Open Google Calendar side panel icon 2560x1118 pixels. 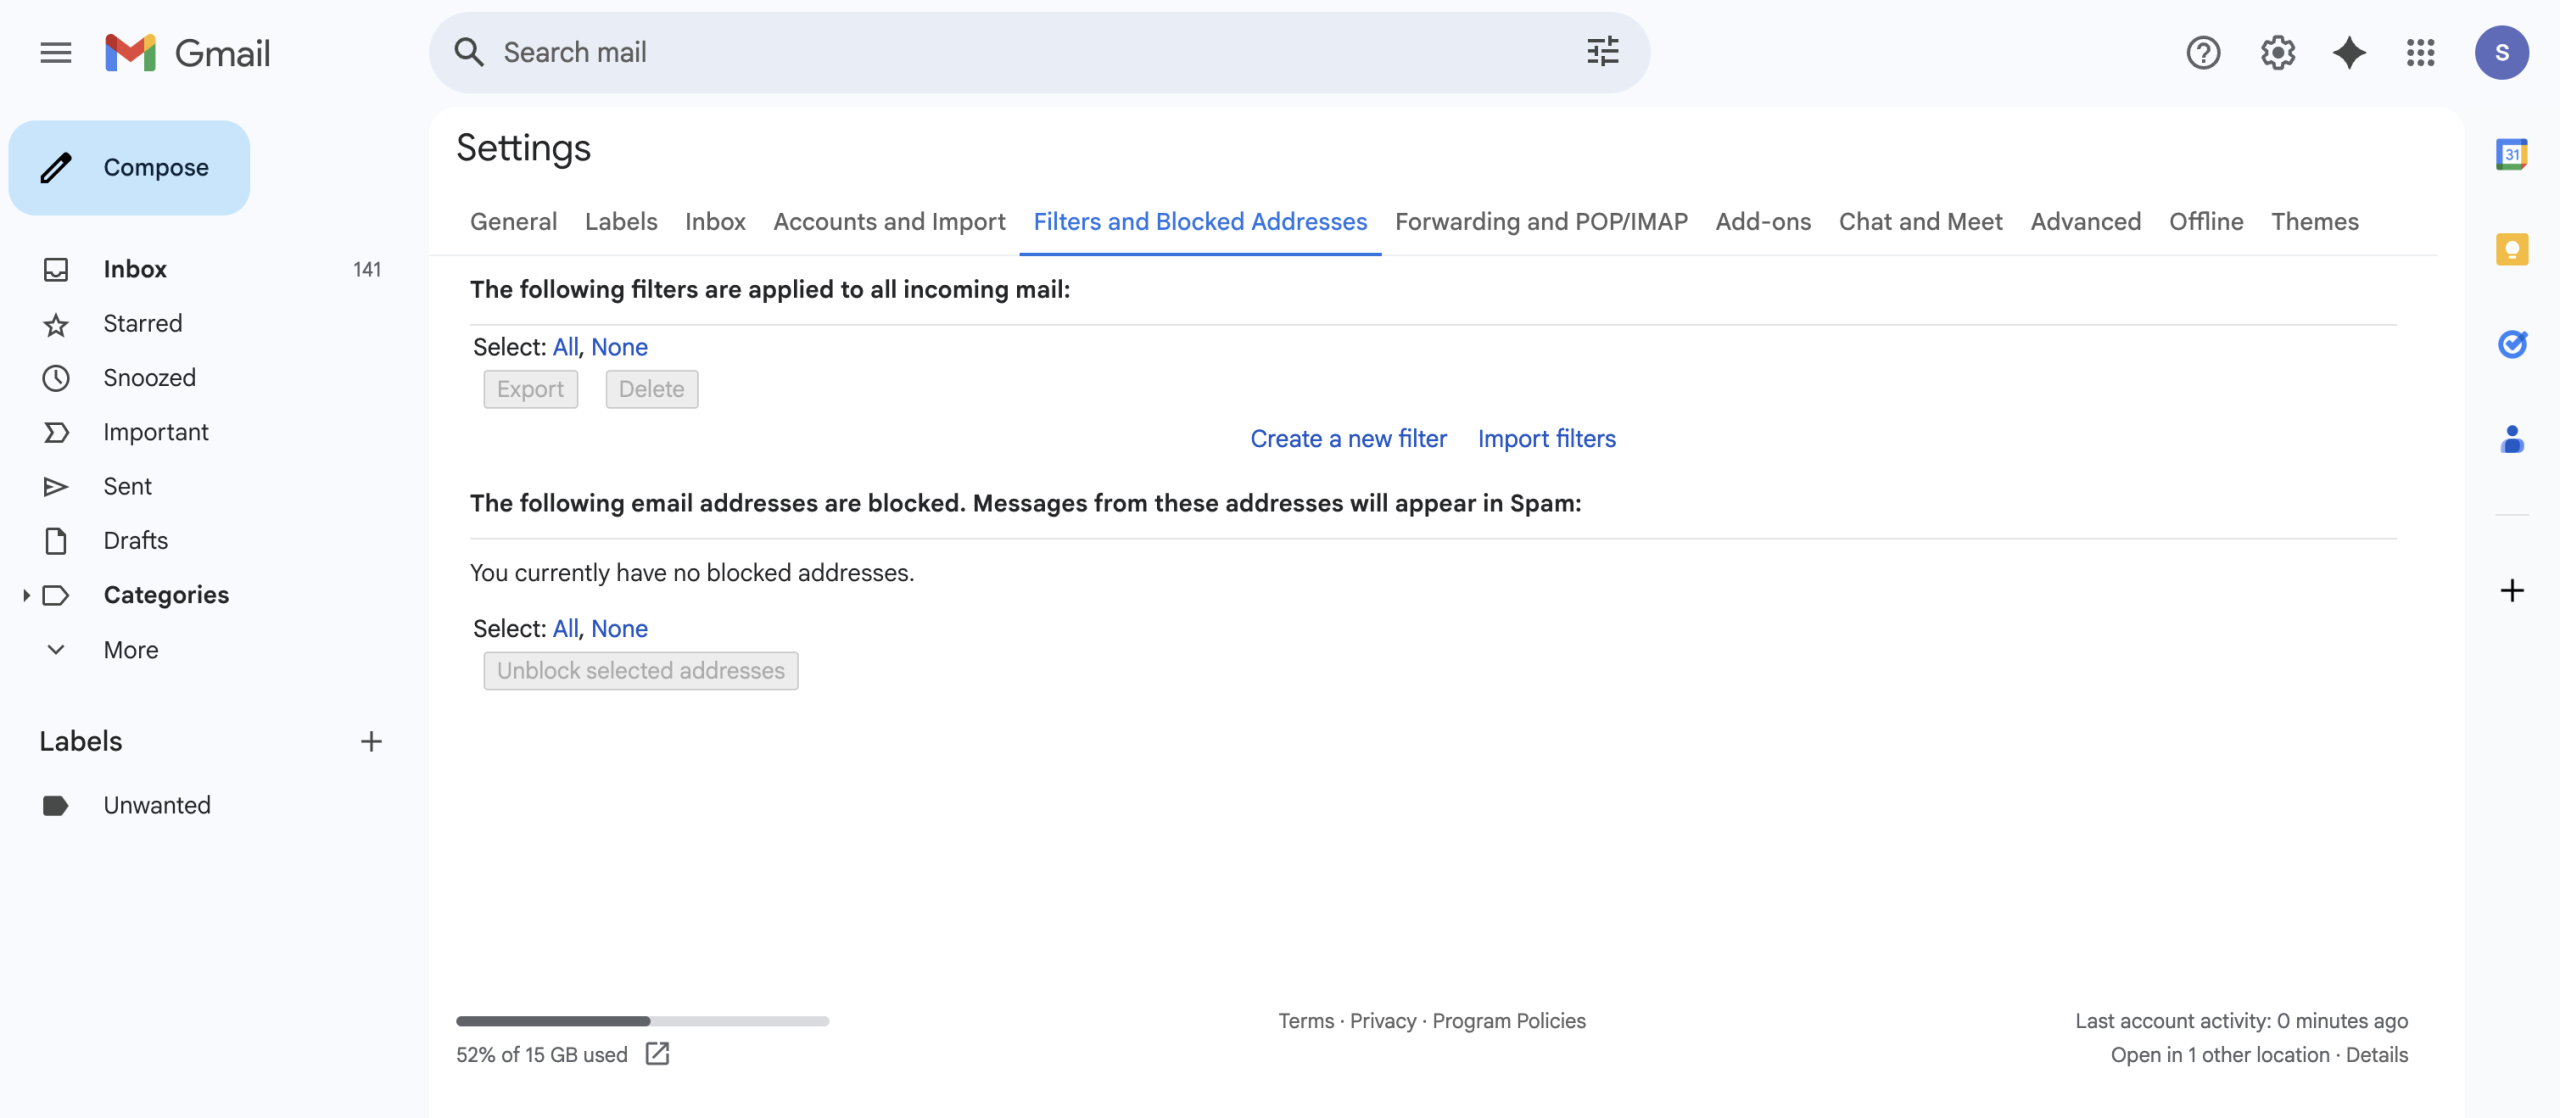(2512, 154)
